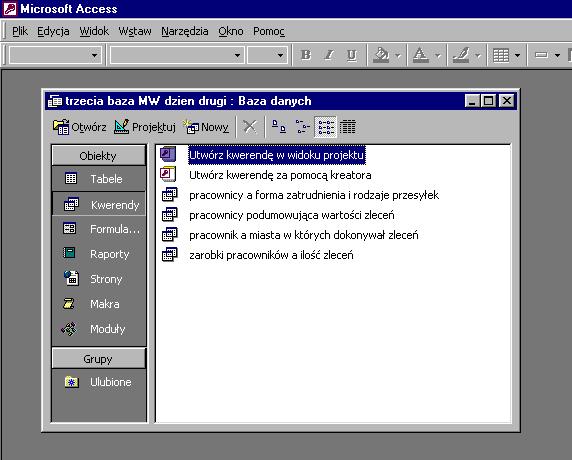Viewport: 572px width, 460px height.
Task: Click the Projektuj button
Action: pos(144,127)
